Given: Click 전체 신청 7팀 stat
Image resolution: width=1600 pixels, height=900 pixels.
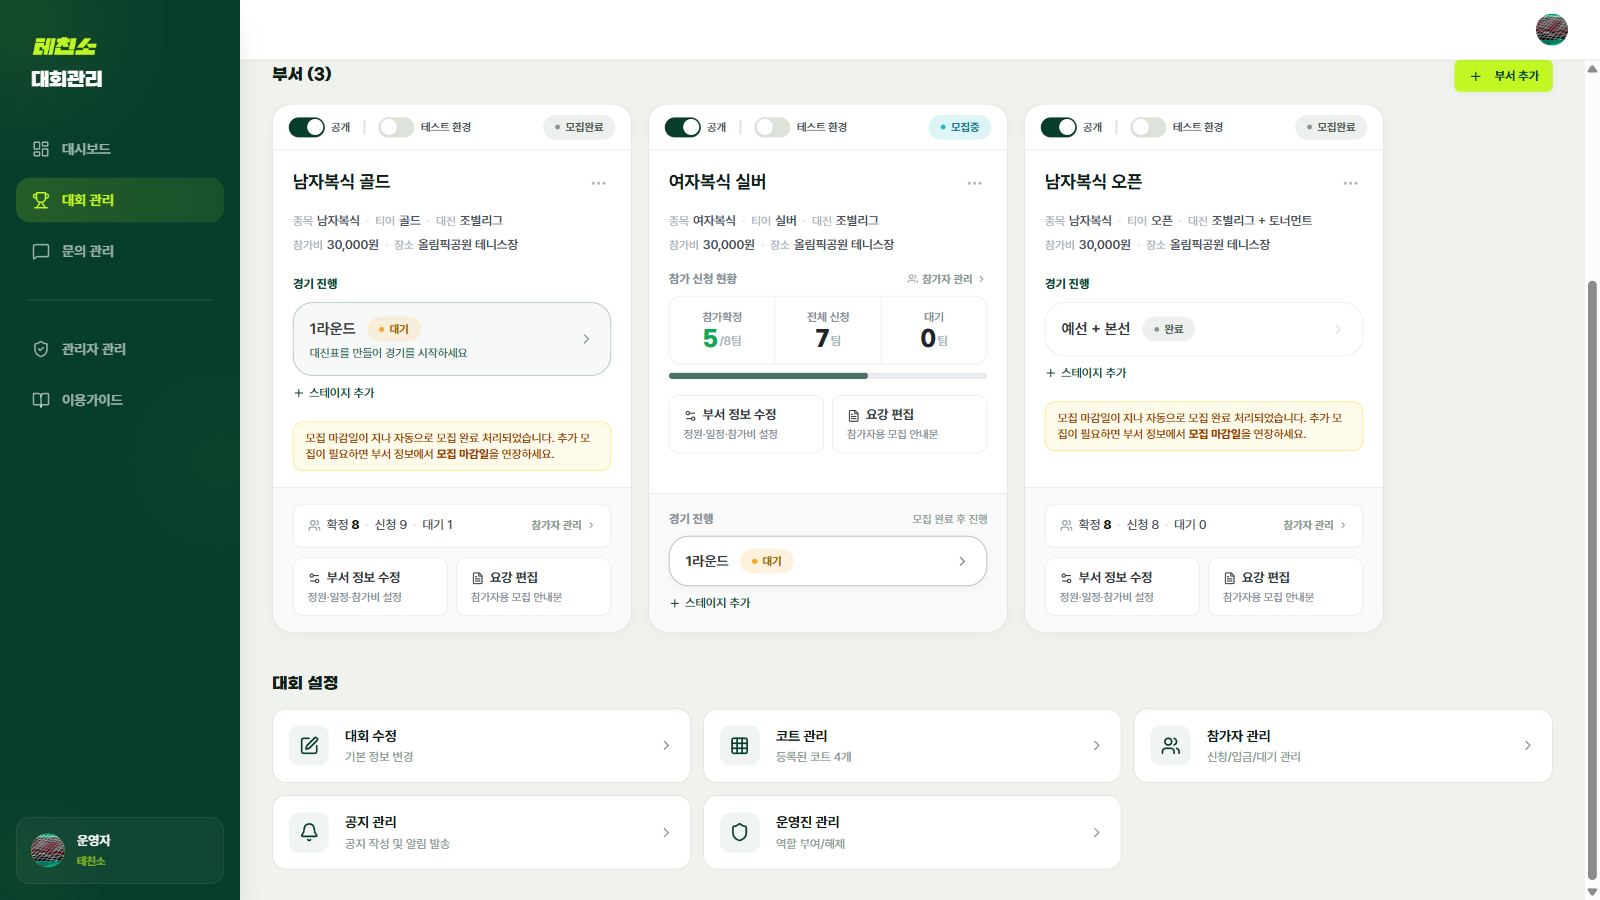Looking at the screenshot, I should 828,330.
